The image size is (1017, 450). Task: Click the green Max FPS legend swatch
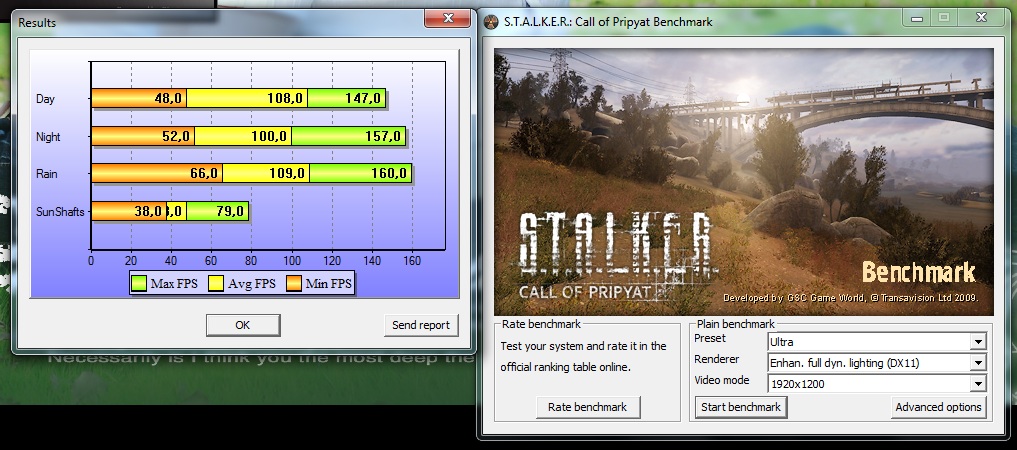[x=139, y=283]
